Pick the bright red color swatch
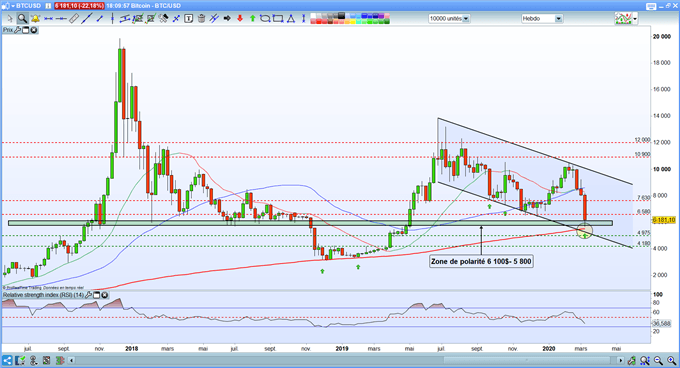 (x=319, y=21)
